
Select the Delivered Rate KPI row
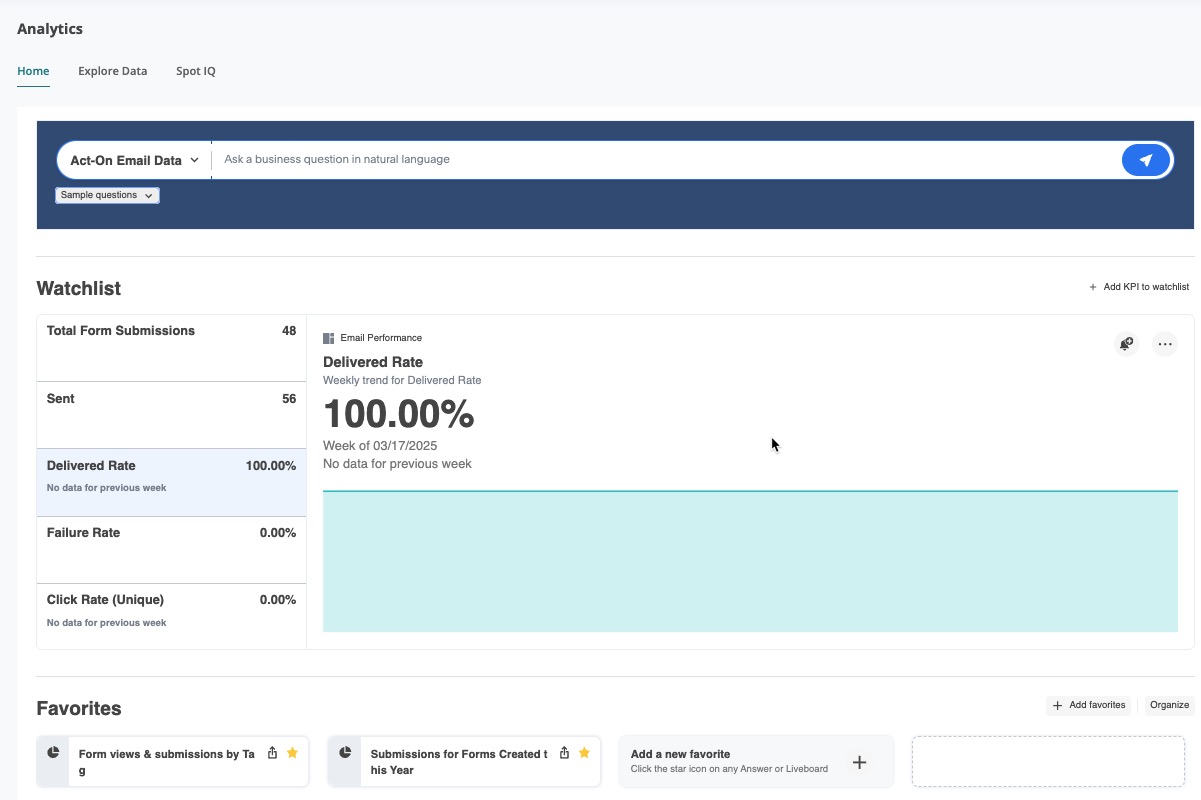[172, 482]
